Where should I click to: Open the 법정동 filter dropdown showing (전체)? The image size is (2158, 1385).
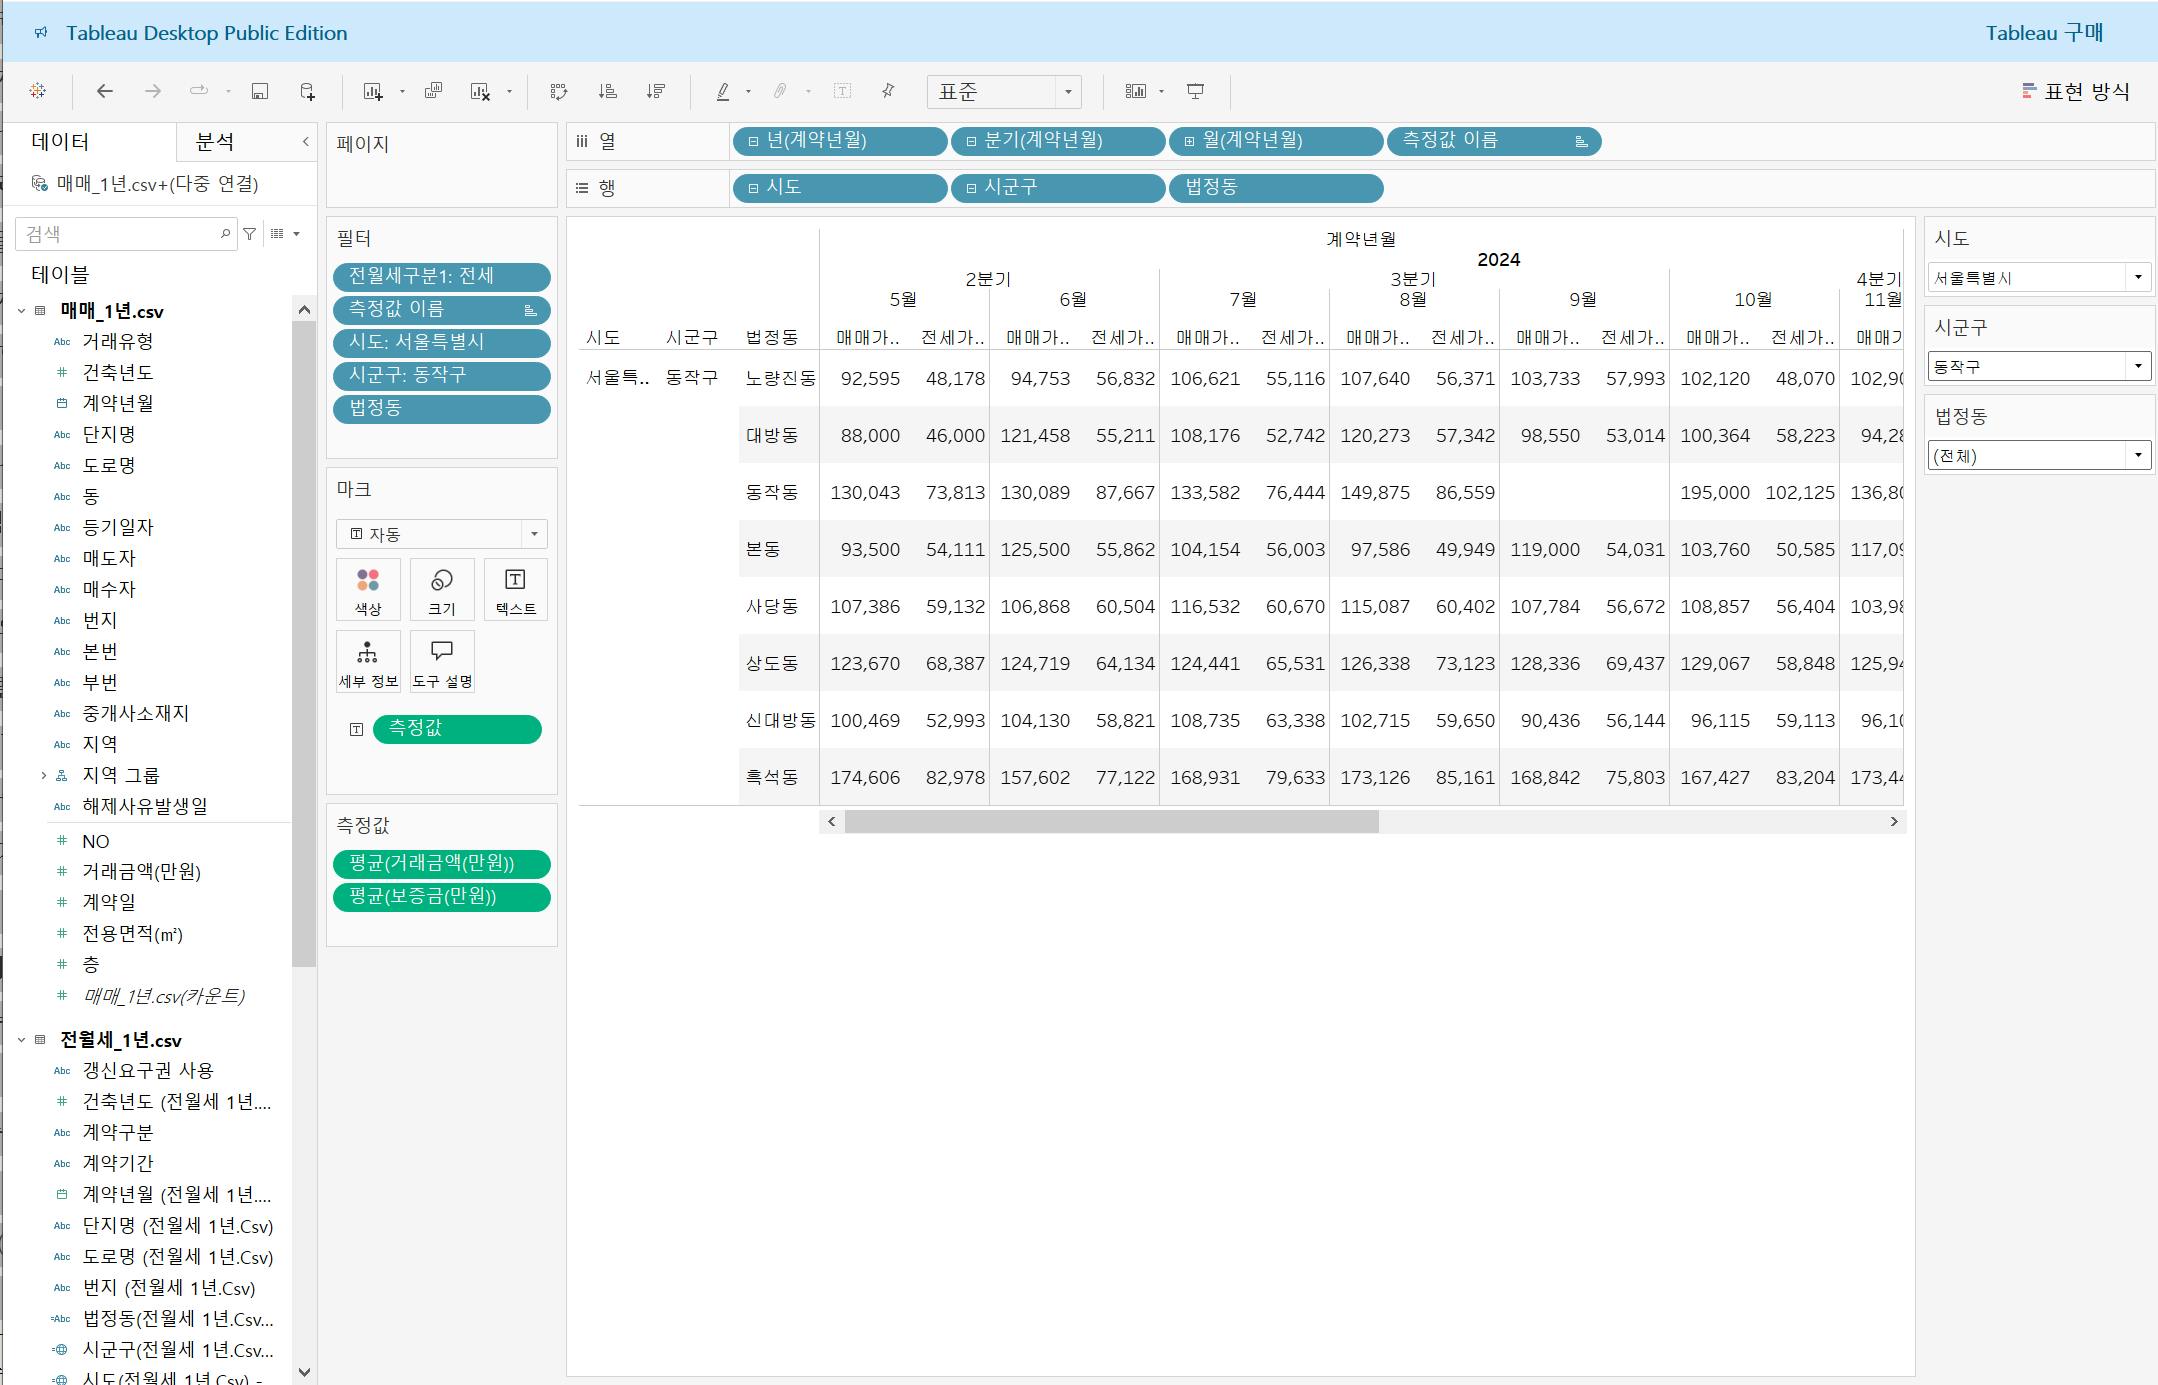[2138, 455]
